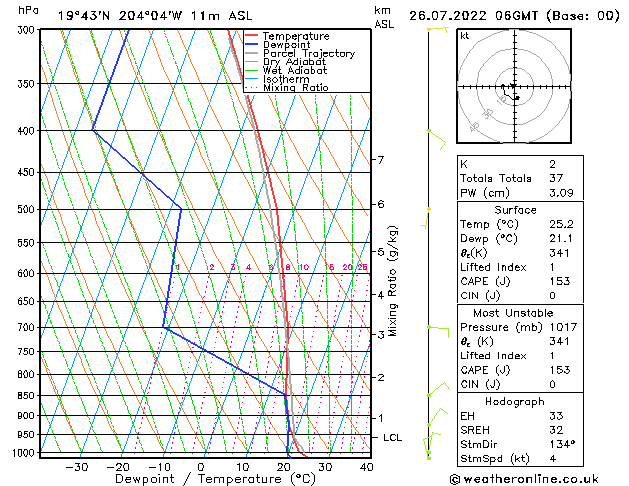
Task: Click the mixing ratio line label '10'
Action: pos(304,267)
